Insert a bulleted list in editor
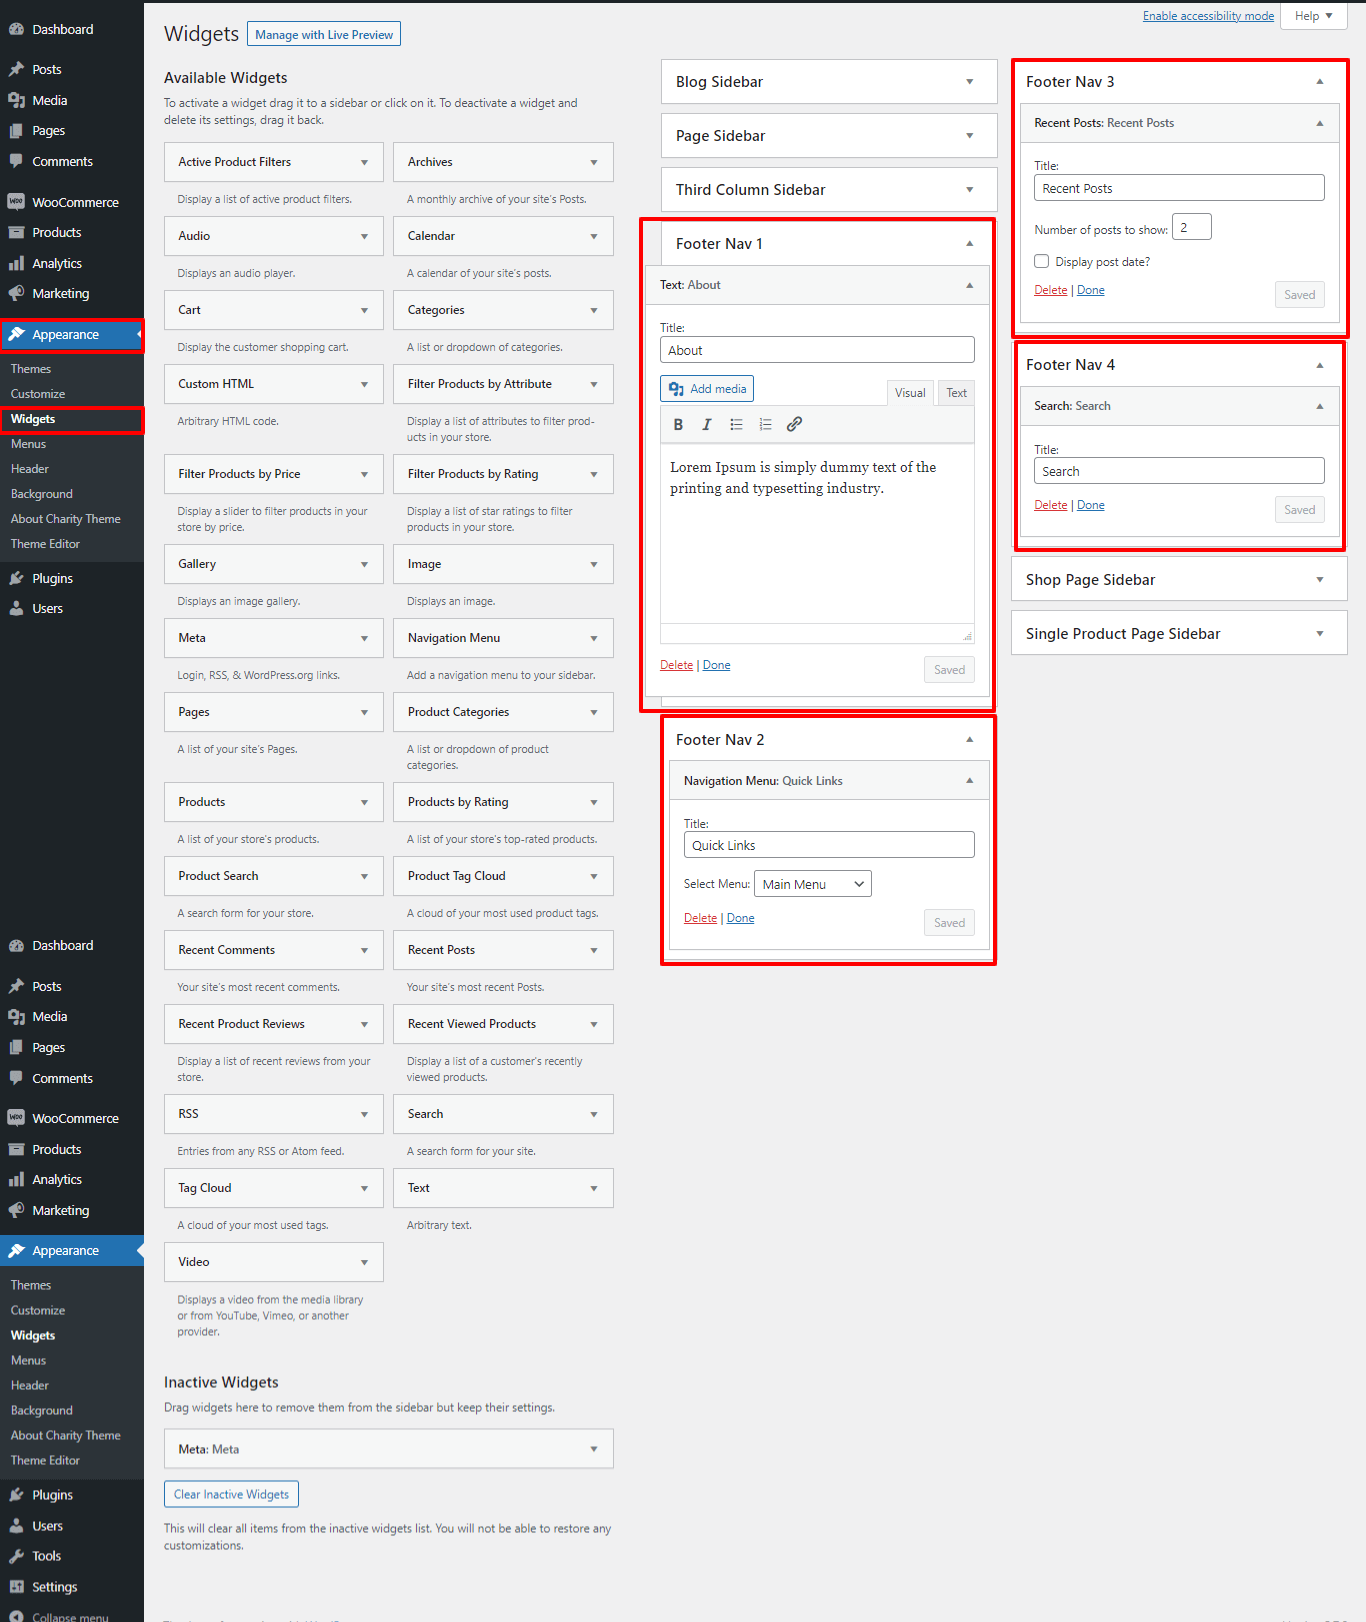Image resolution: width=1366 pixels, height=1622 pixels. click(x=736, y=425)
